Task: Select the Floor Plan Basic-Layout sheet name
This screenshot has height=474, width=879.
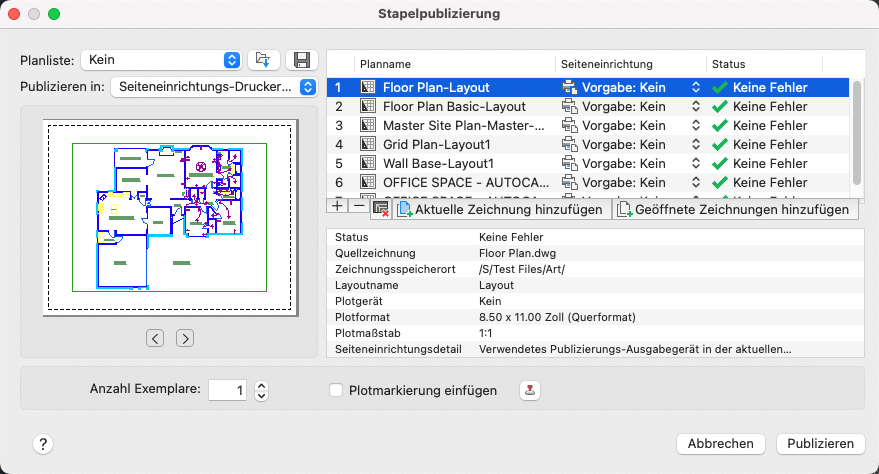Action: (x=455, y=106)
